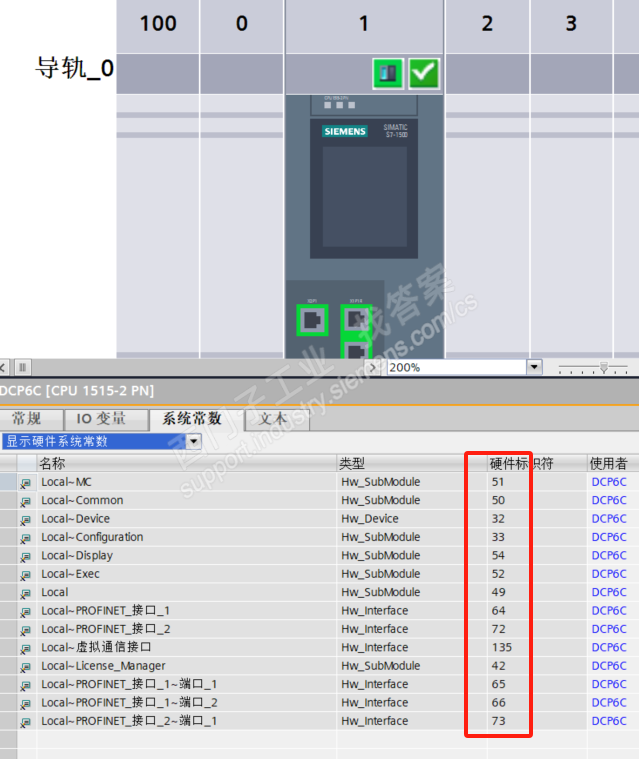Select the Local~Common name cell

187,500
